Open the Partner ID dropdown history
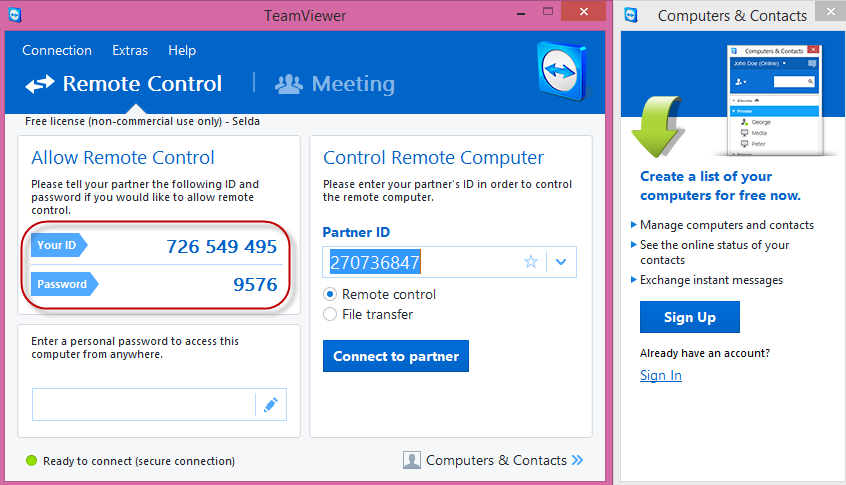Viewport: 846px width, 485px height. (561, 262)
